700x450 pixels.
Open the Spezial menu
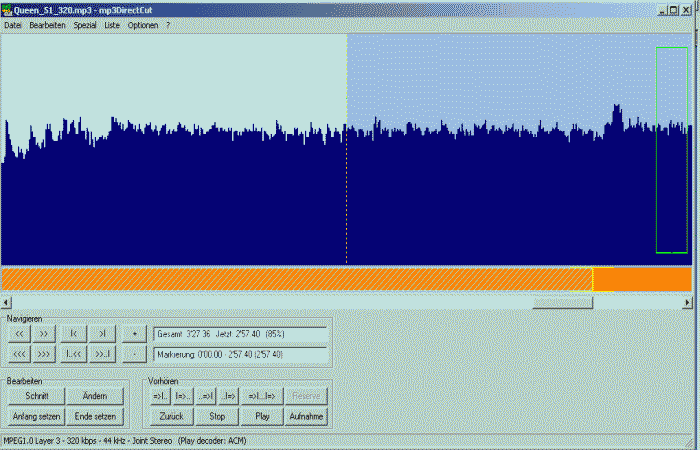[85, 24]
